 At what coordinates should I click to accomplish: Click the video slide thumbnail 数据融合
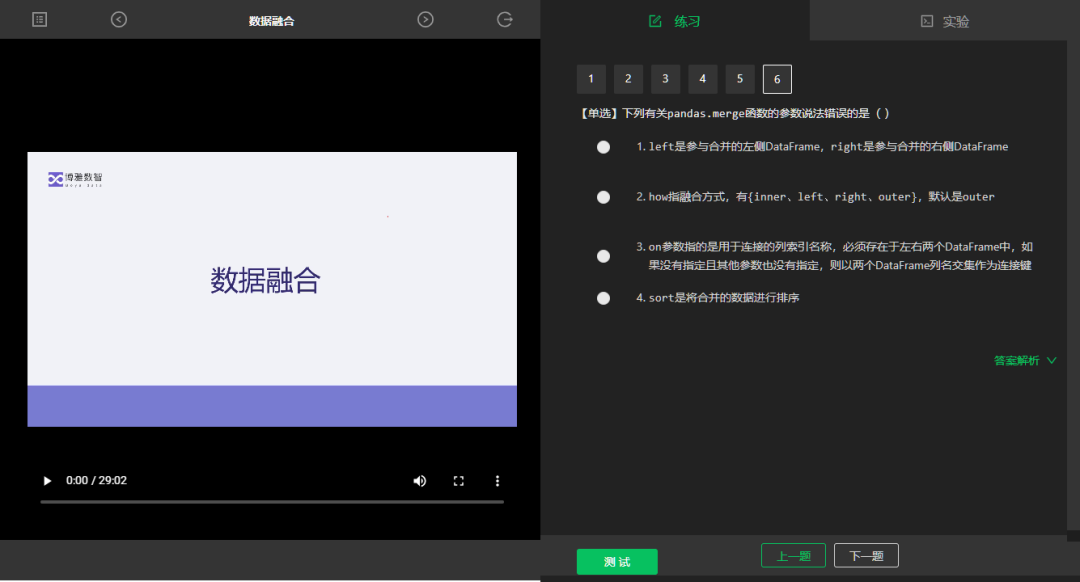tap(272, 289)
